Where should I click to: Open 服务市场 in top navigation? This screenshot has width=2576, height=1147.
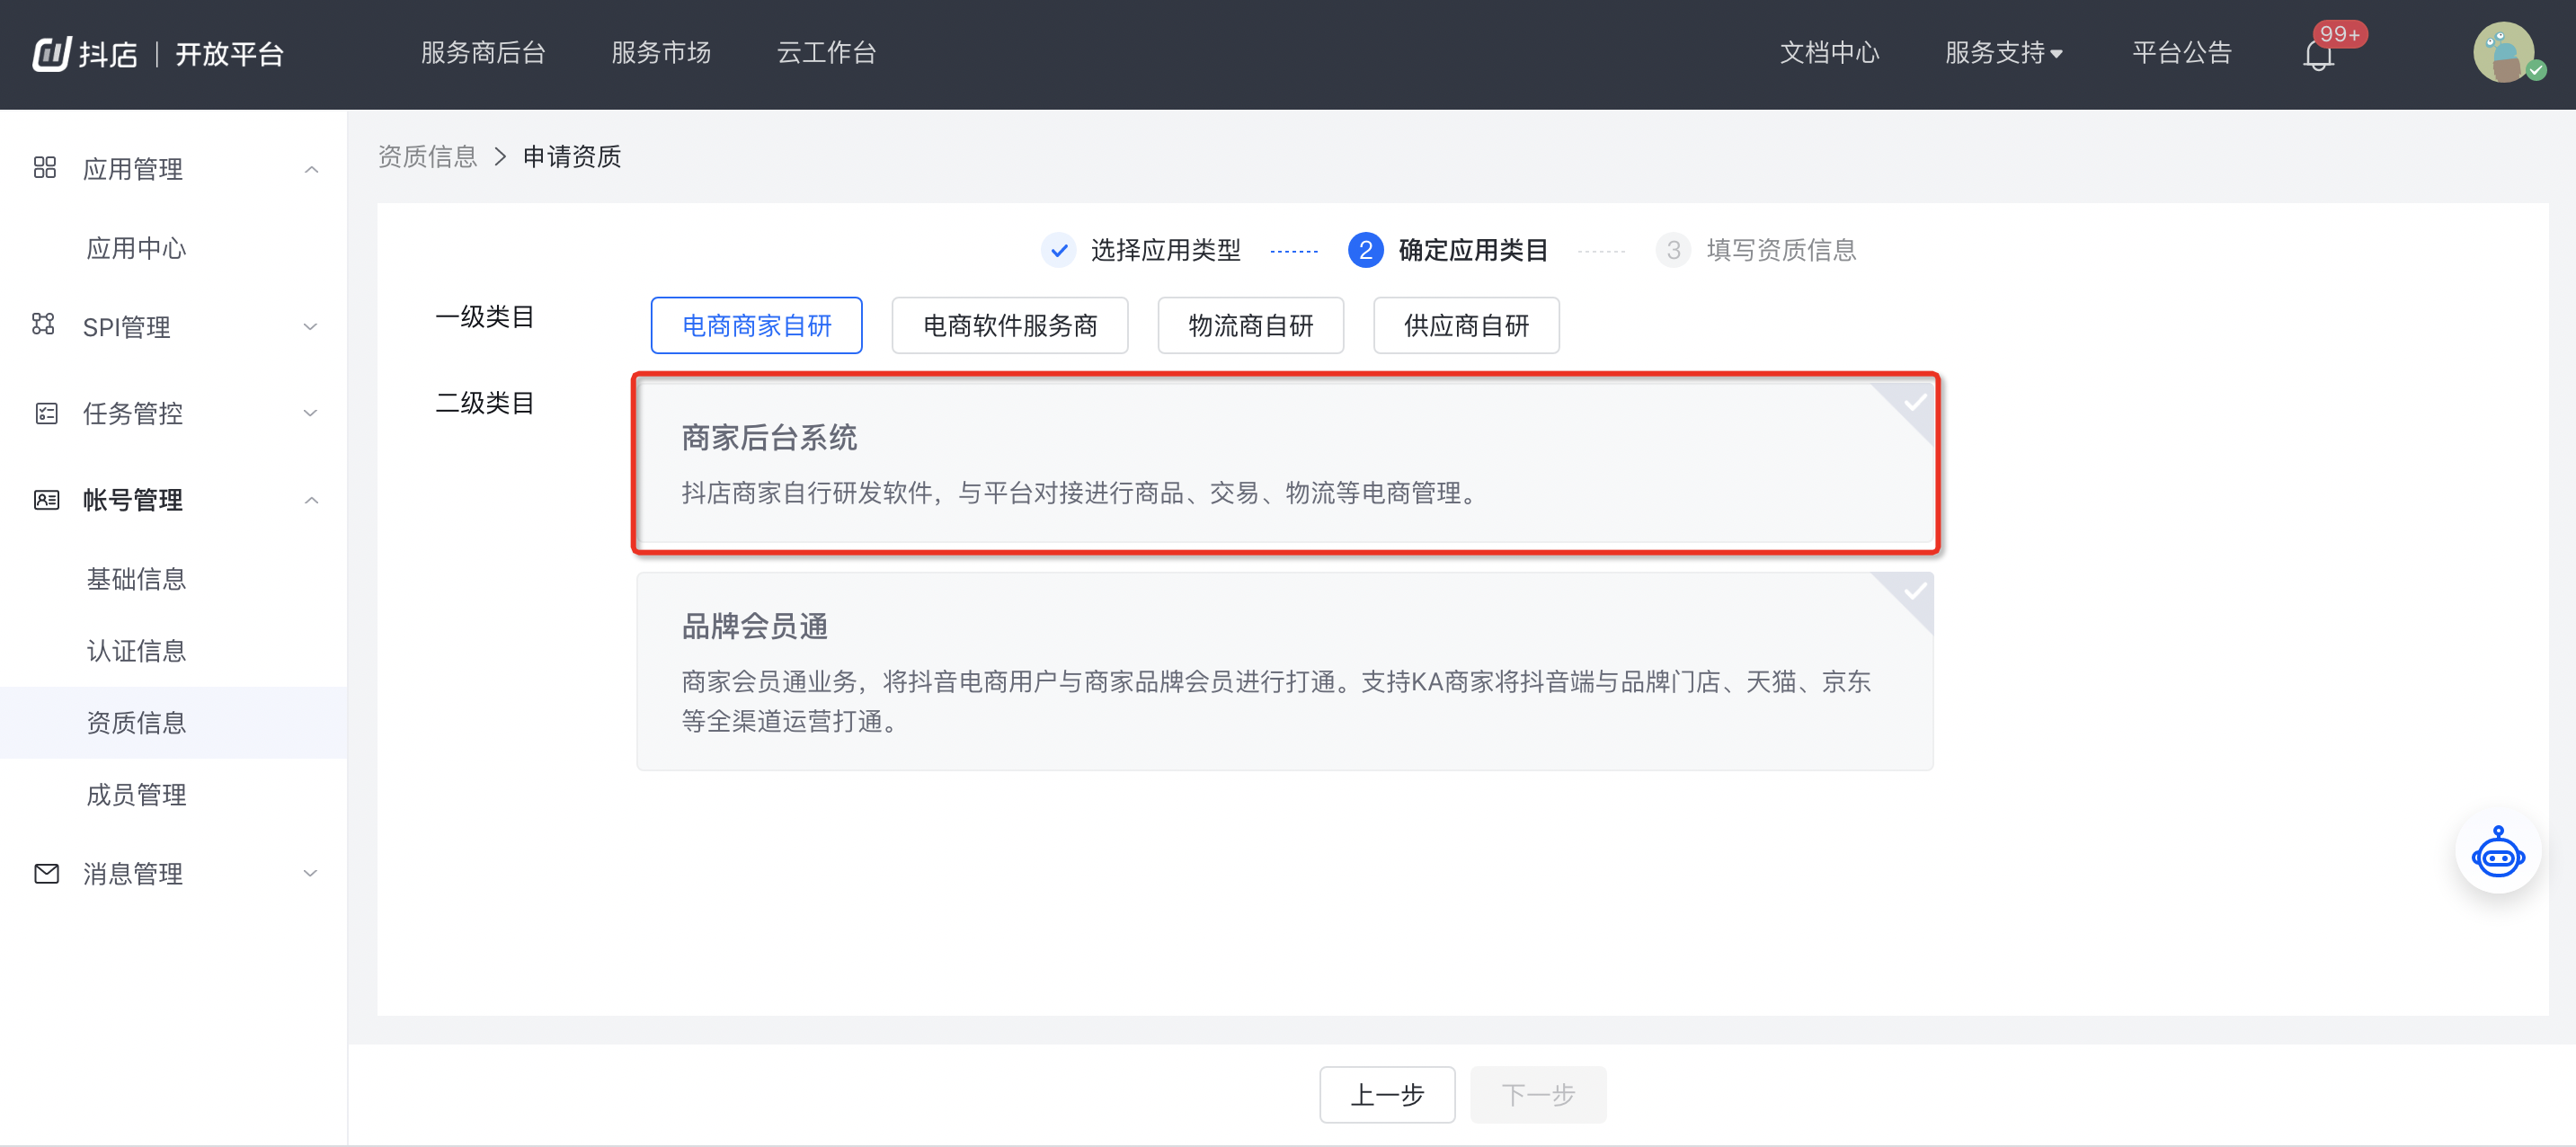[x=661, y=53]
